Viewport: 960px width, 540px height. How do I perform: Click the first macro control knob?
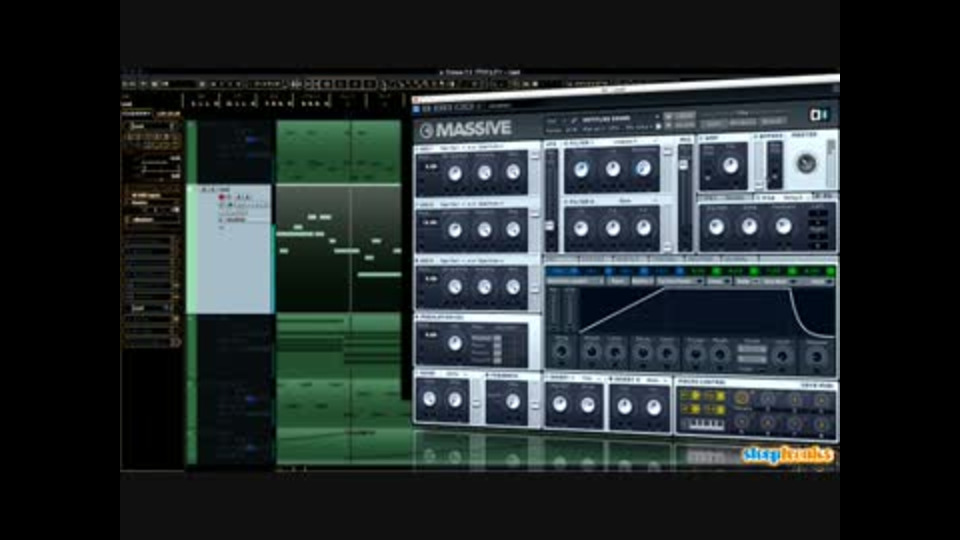click(x=741, y=399)
